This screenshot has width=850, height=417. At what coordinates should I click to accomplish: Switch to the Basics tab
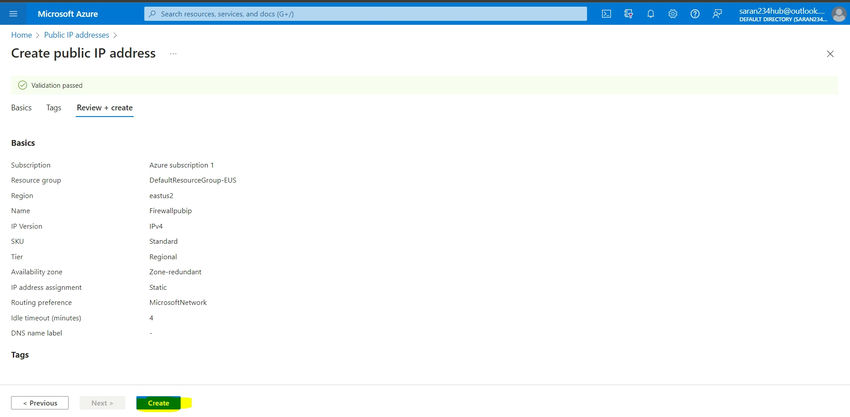click(x=21, y=108)
